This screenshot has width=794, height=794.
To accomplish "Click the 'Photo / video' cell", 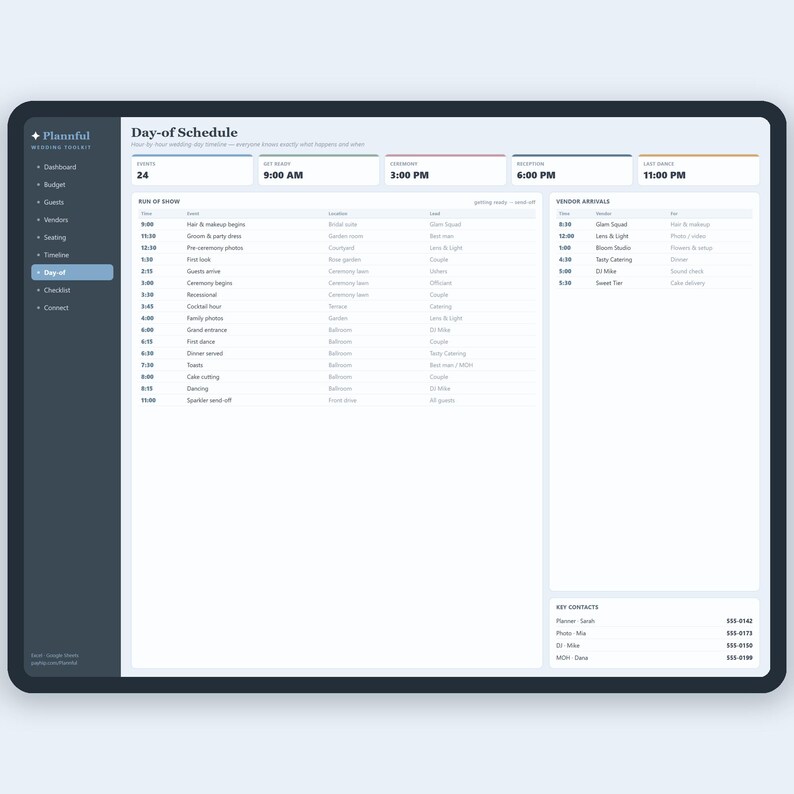I will coord(688,236).
